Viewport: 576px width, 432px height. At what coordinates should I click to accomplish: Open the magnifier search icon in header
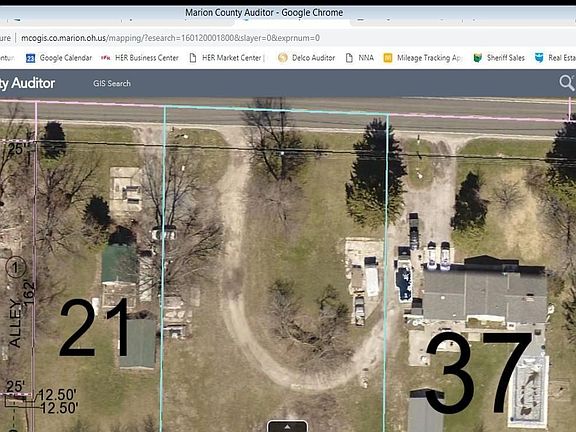pyautogui.click(x=567, y=83)
